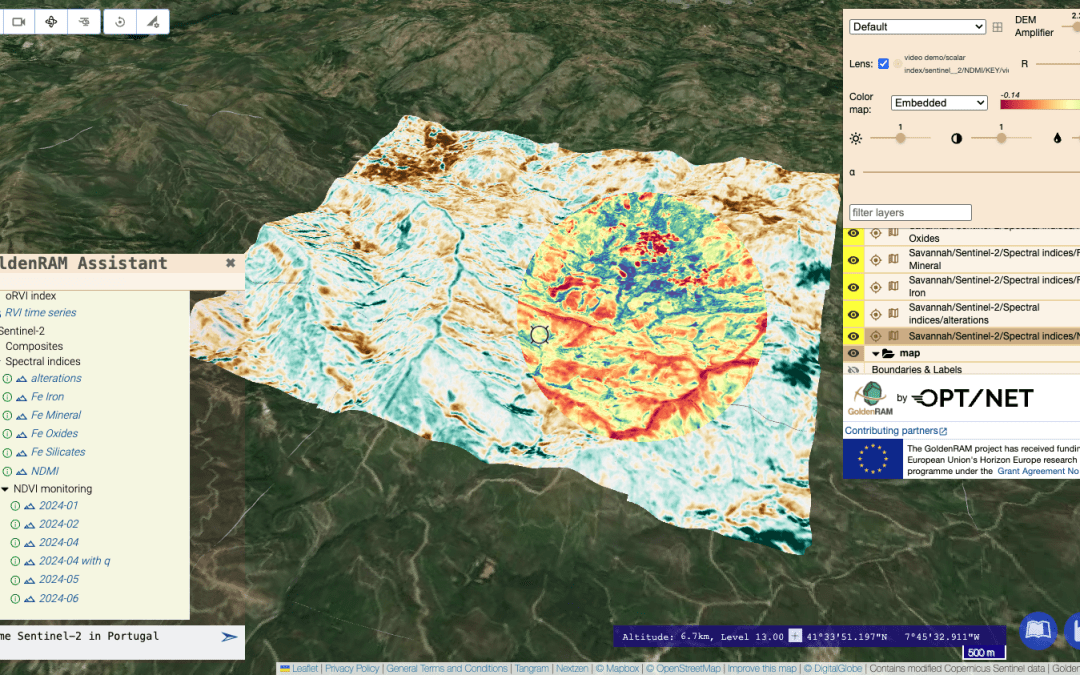Click the brightness sun icon
This screenshot has width=1080, height=675.
(855, 138)
